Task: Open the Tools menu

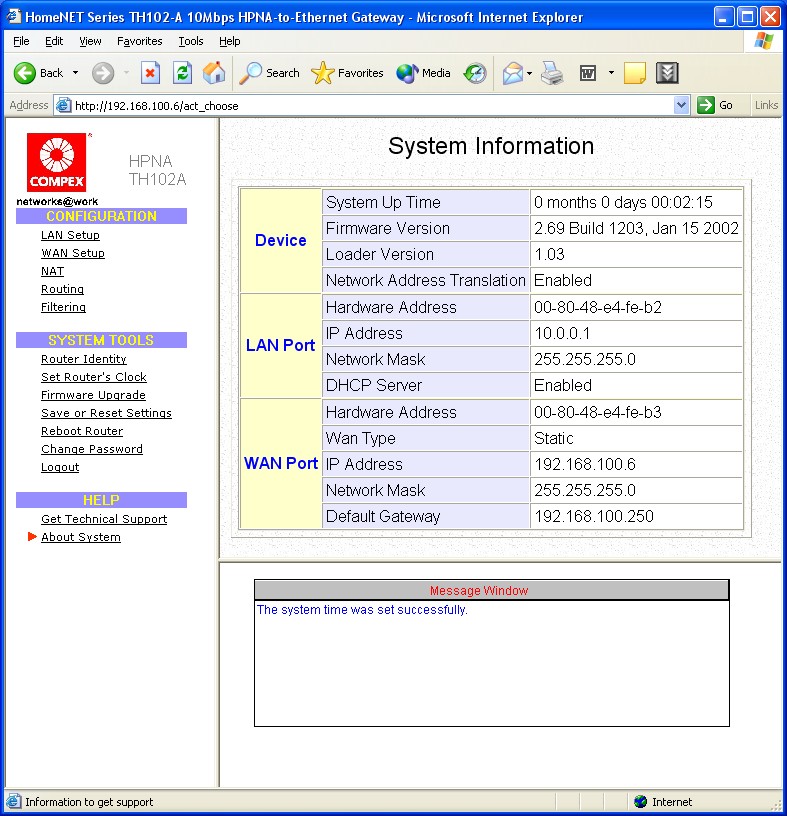Action: pos(191,41)
